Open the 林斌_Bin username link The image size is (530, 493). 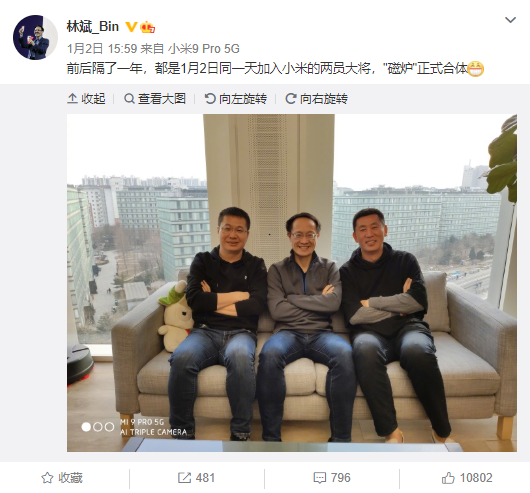pos(93,27)
